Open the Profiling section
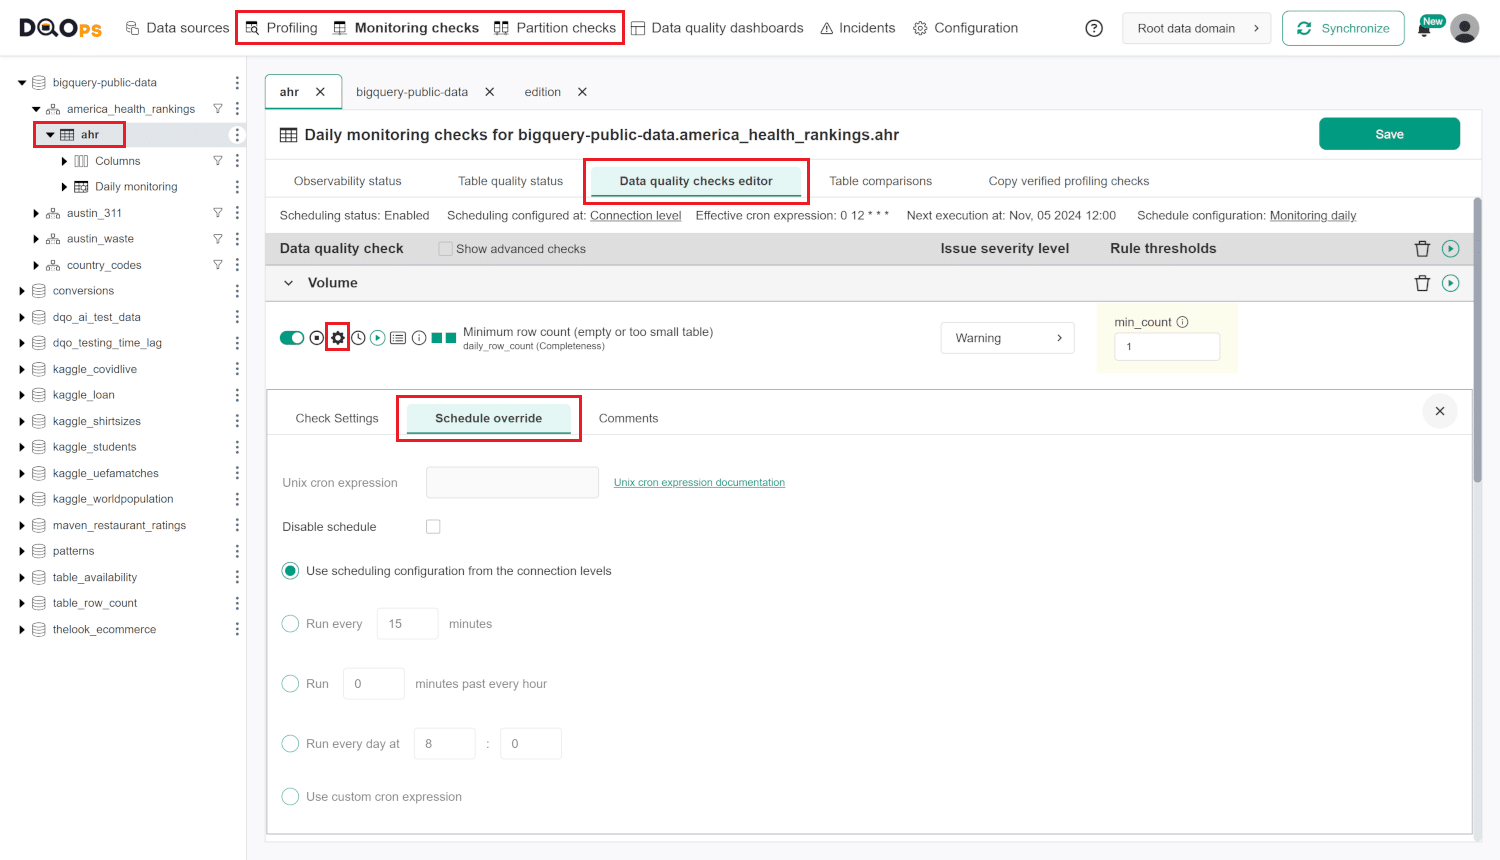Screen dimensions: 1500x860 tap(282, 28)
